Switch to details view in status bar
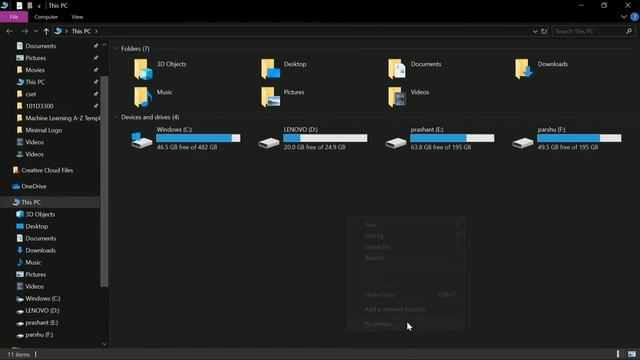The image size is (640, 360). coord(618,354)
